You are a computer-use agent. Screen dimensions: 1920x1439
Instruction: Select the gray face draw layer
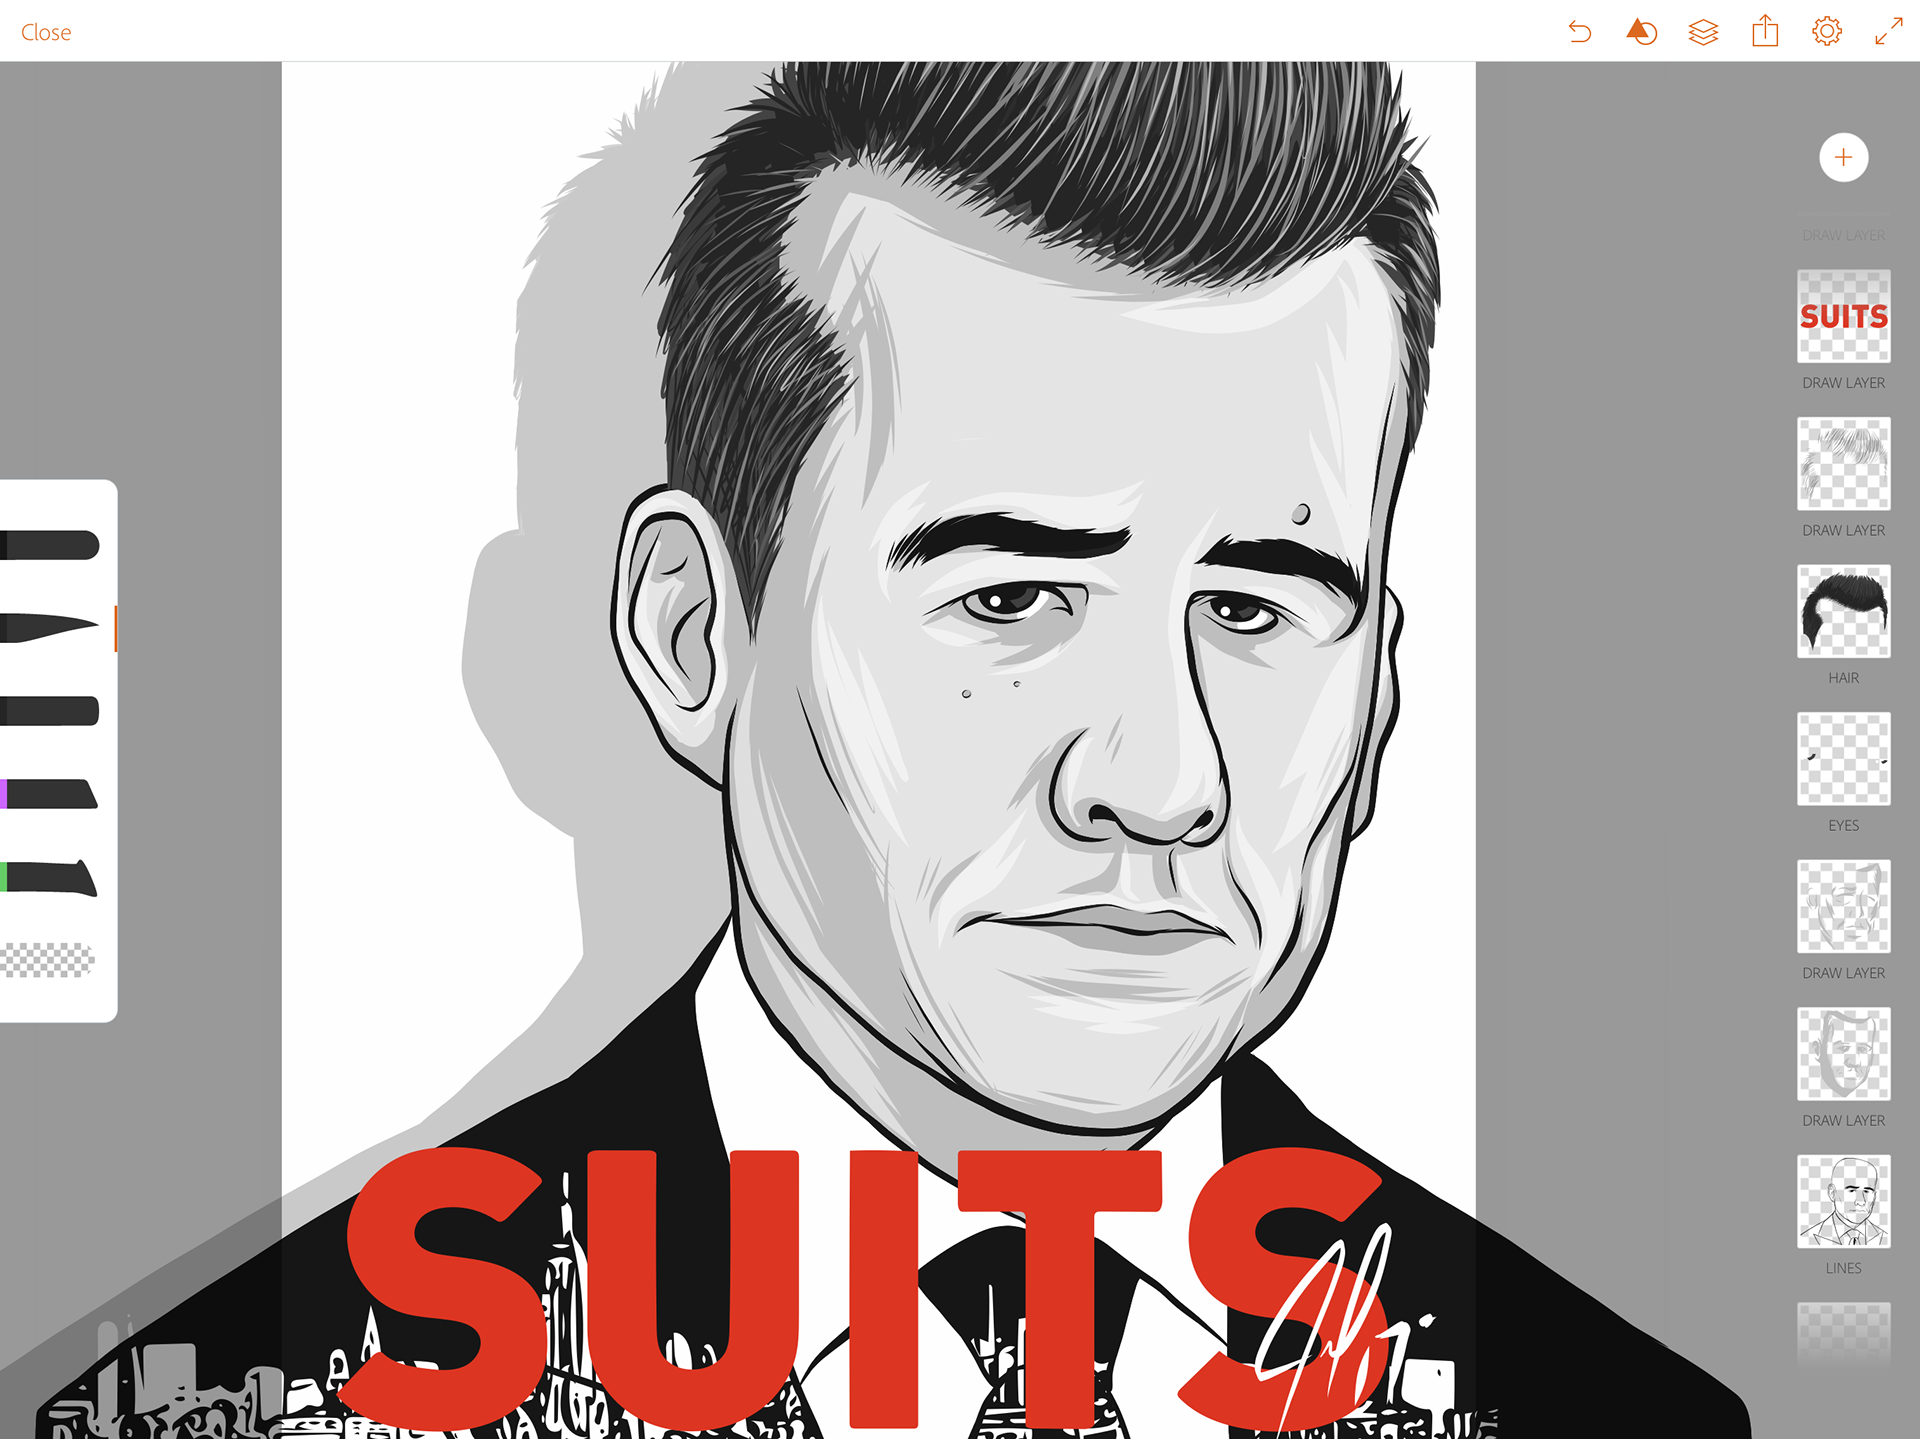tap(1844, 1054)
